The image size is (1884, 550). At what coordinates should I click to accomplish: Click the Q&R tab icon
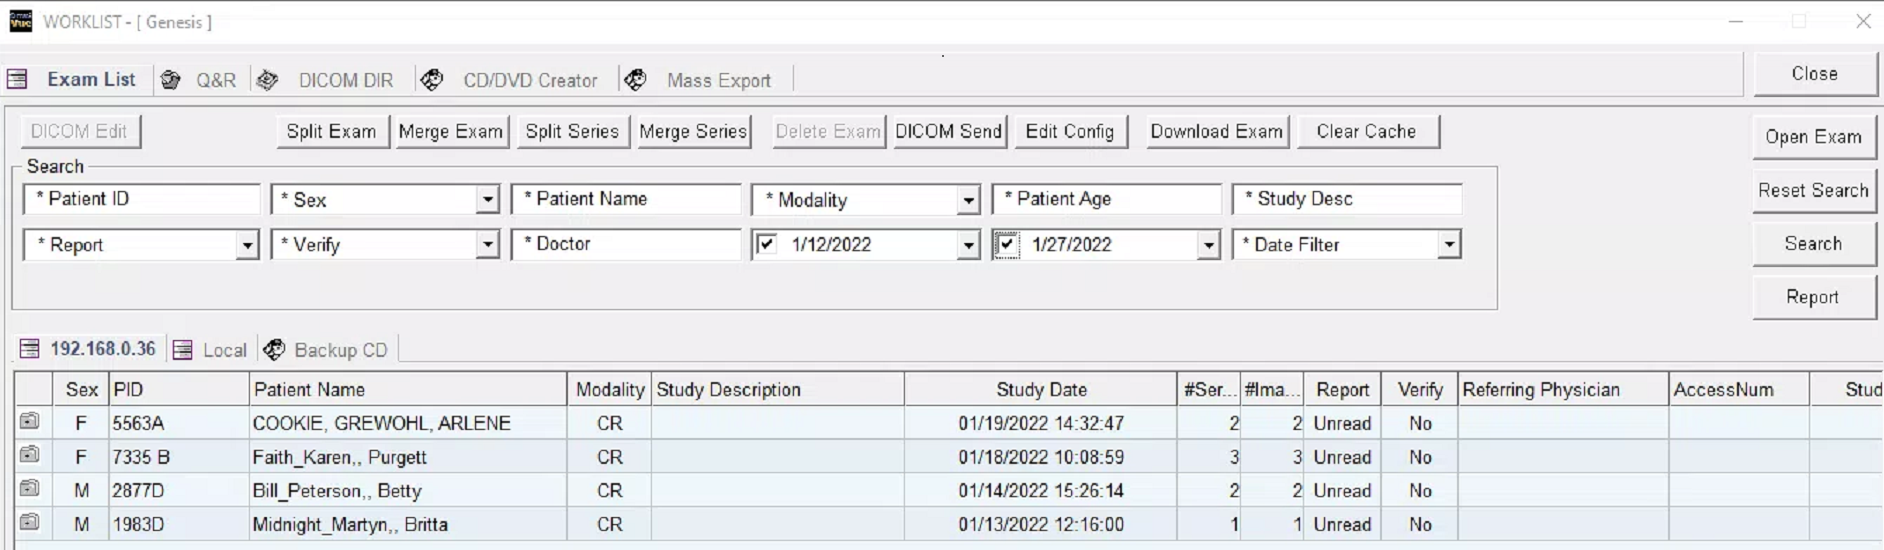(171, 80)
